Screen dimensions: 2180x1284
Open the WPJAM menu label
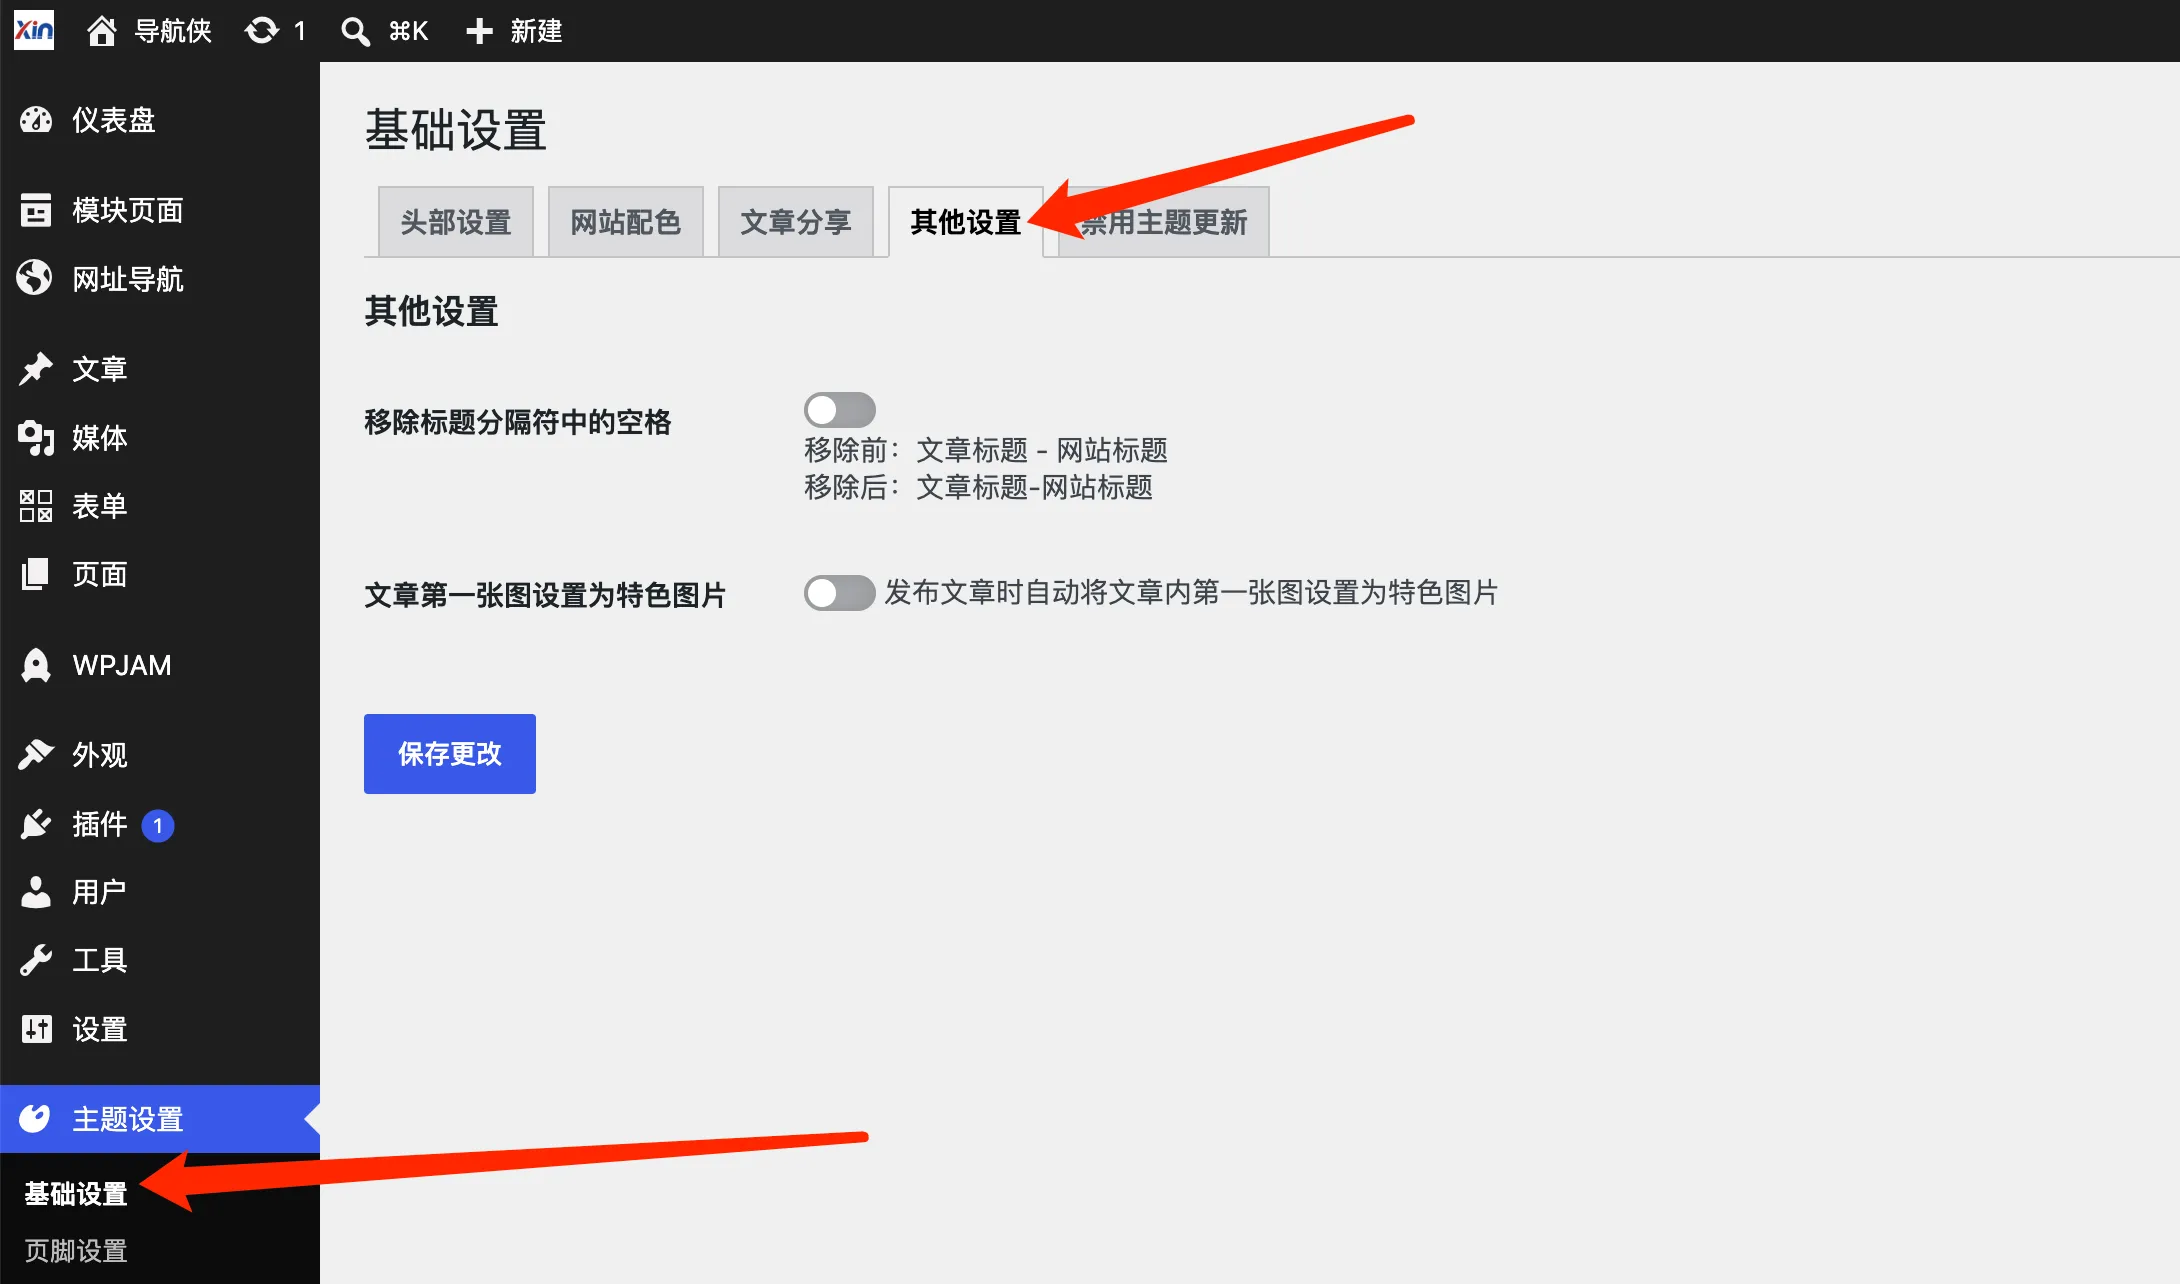[122, 665]
